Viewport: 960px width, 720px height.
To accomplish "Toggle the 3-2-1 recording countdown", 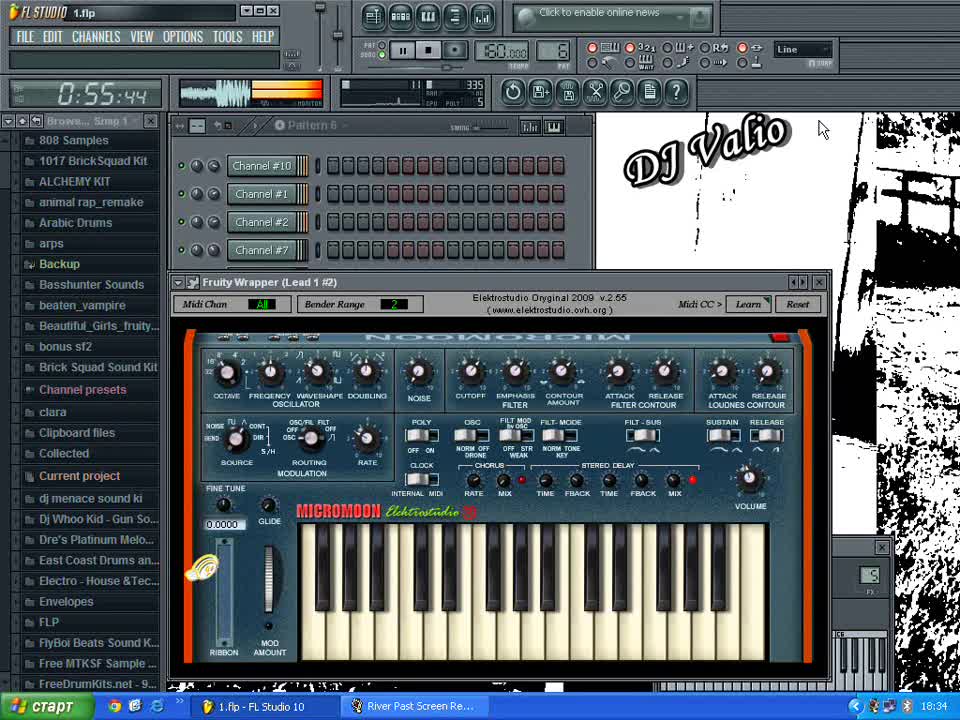I will (630, 48).
